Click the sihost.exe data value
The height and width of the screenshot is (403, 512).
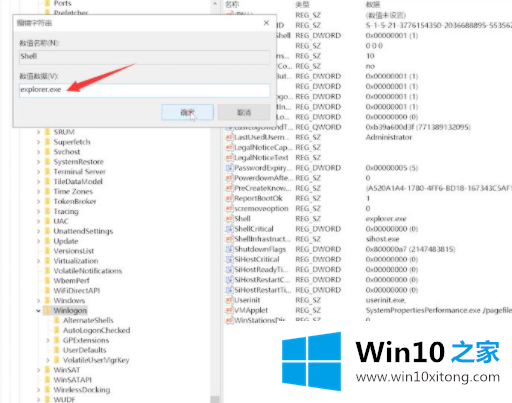click(x=382, y=239)
